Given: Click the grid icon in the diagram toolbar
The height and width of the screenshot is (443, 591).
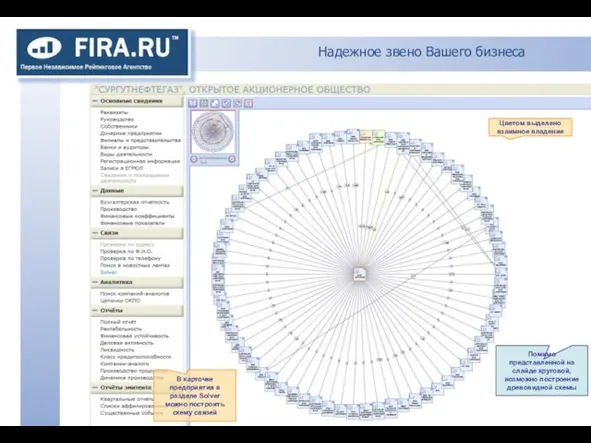Looking at the screenshot, I should coord(204,103).
